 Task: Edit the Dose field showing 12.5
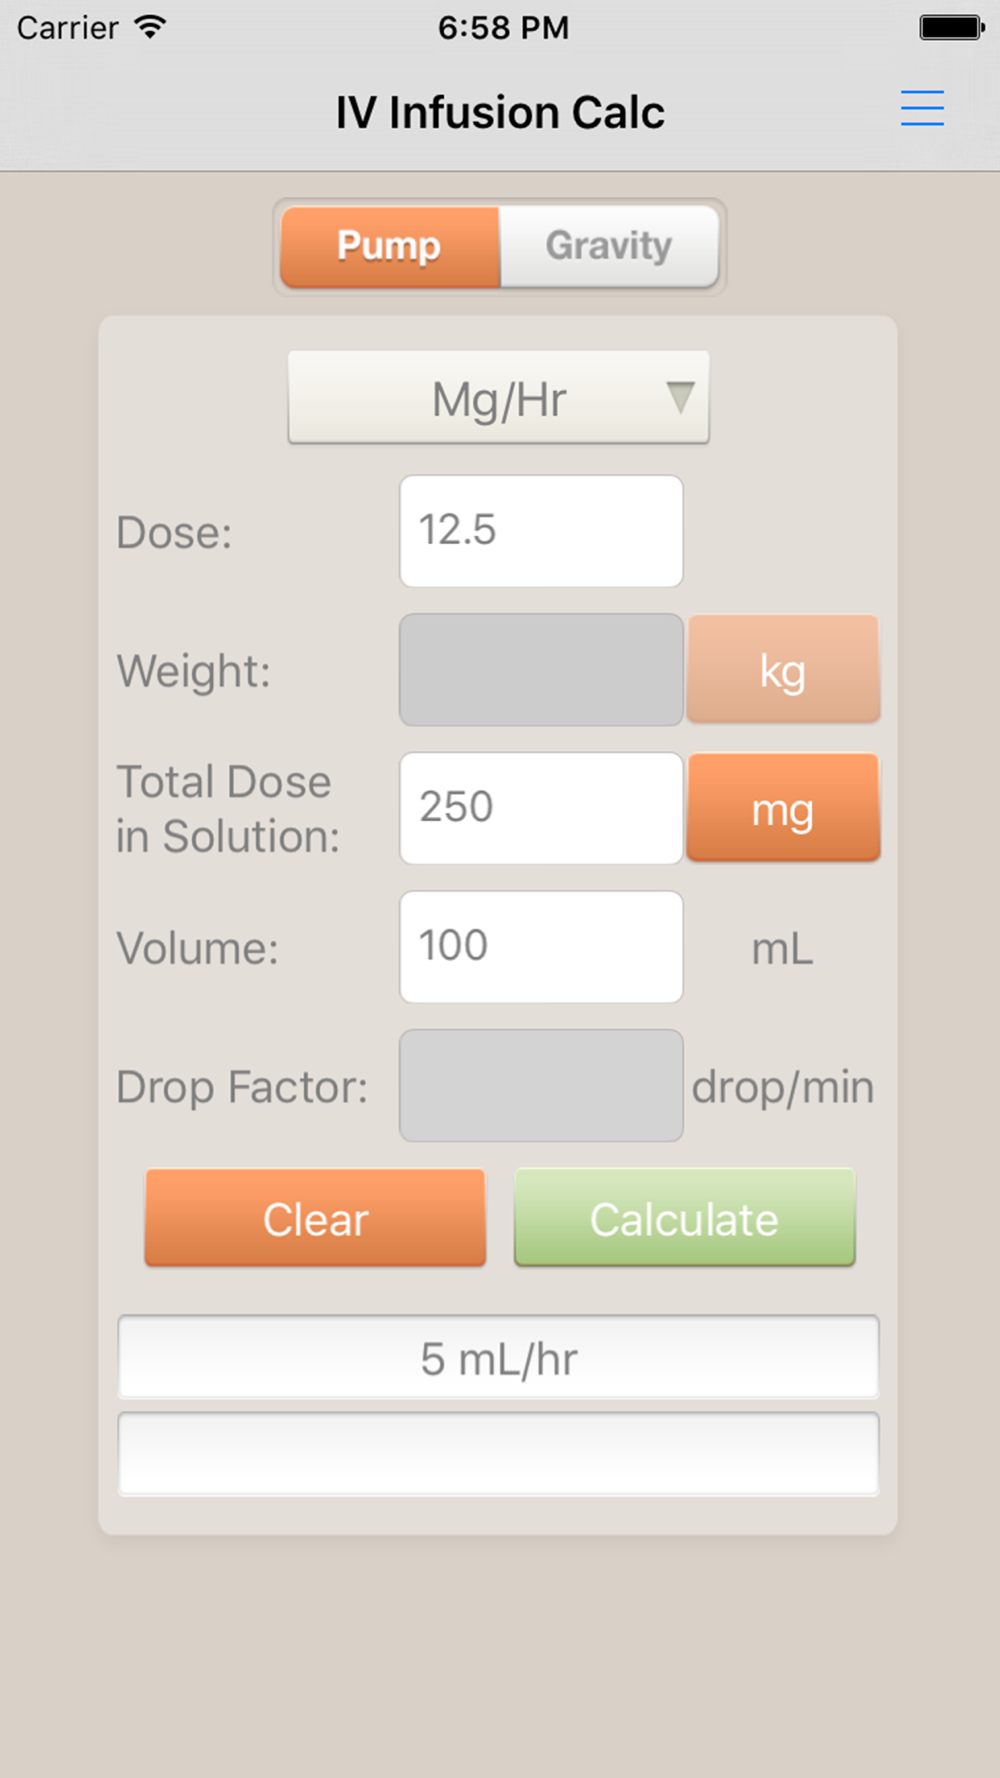[x=541, y=531]
